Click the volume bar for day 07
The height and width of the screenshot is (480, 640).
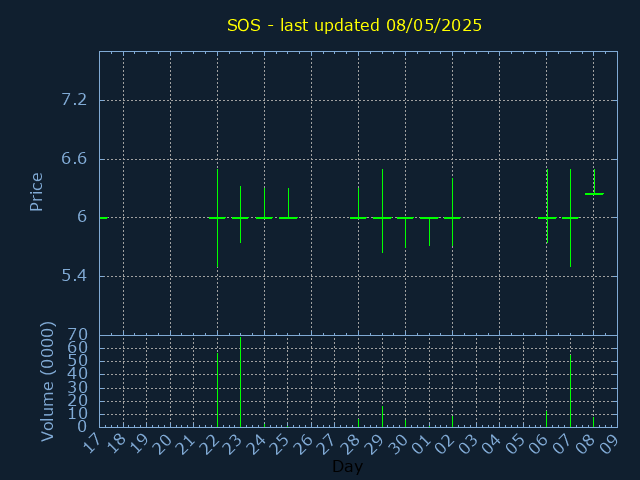coord(570,391)
